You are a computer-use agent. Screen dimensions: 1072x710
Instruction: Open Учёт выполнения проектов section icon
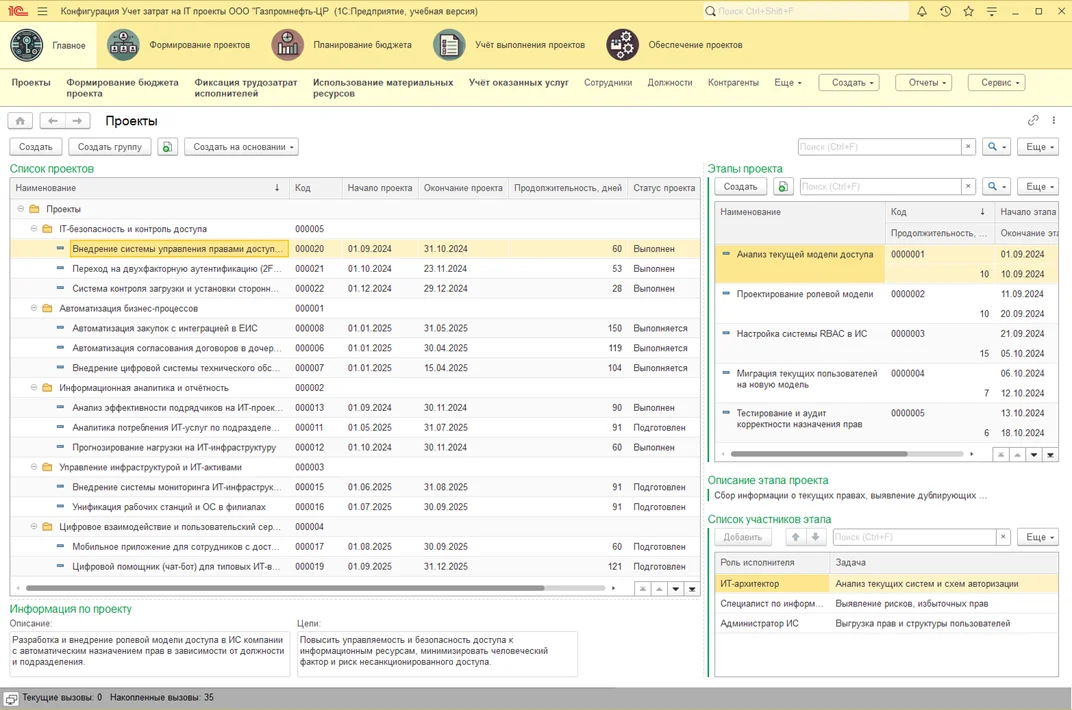tap(449, 45)
